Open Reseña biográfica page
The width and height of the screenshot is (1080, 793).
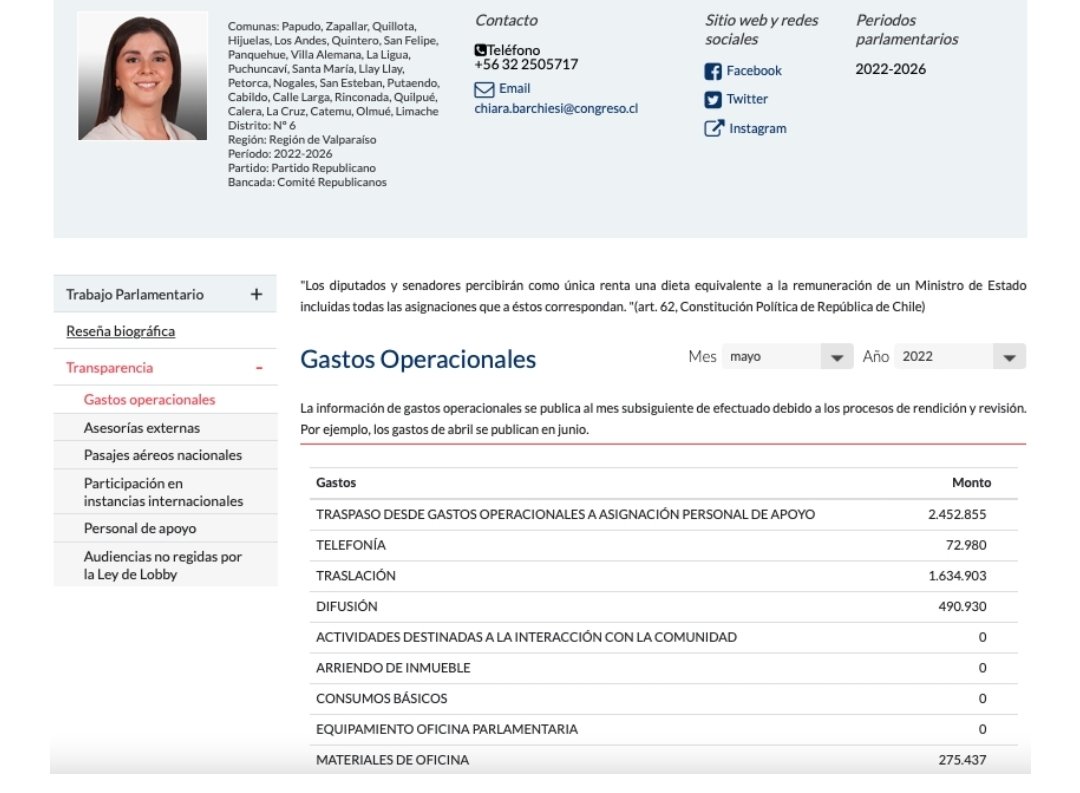121,331
